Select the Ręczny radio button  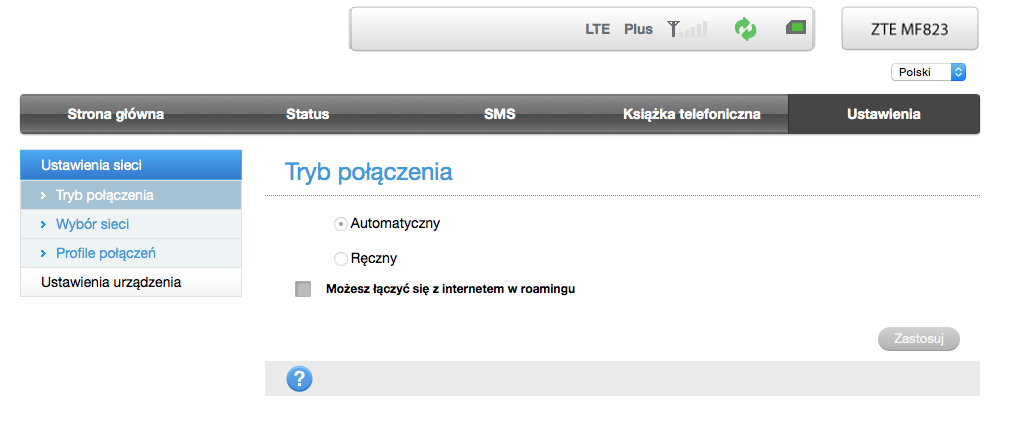(x=341, y=259)
